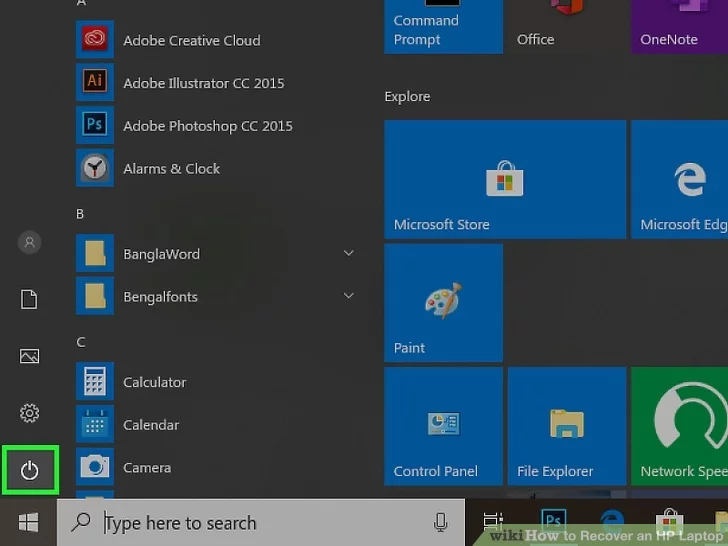728x546 pixels.
Task: Click the Windows Start button
Action: tap(28, 523)
